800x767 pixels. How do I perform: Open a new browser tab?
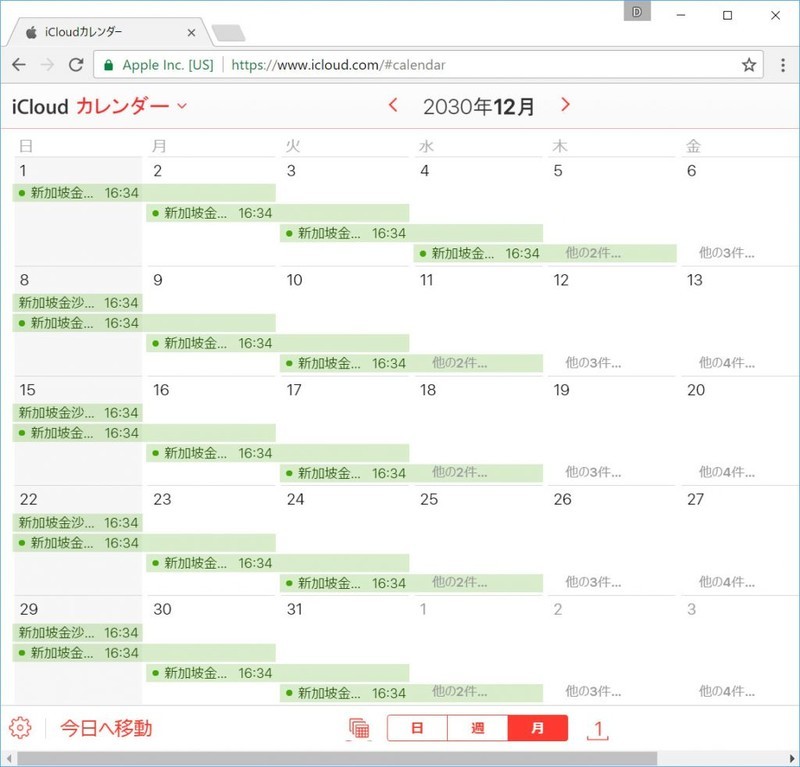(228, 33)
